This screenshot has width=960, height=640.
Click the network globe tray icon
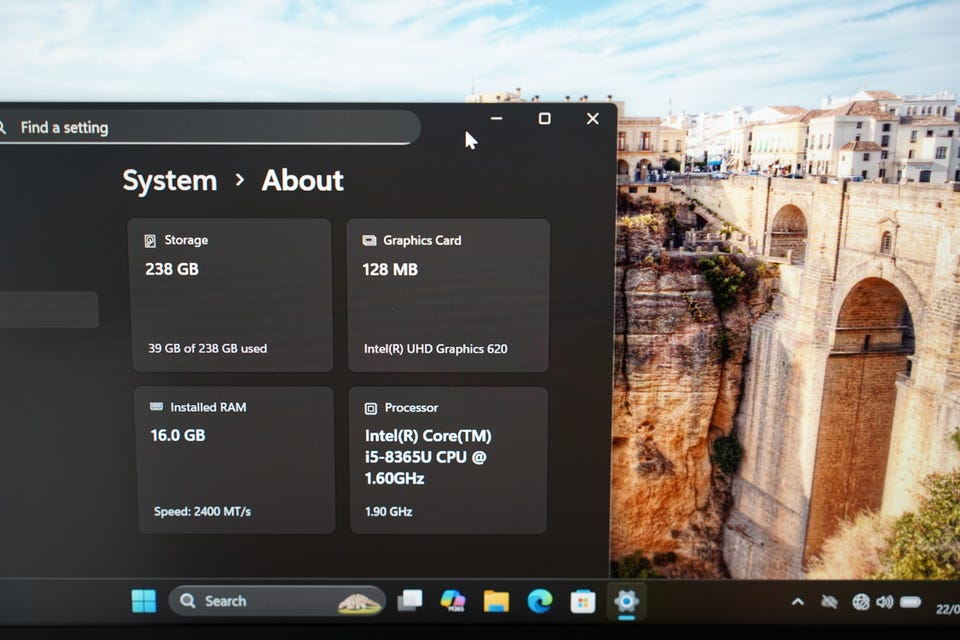click(861, 603)
